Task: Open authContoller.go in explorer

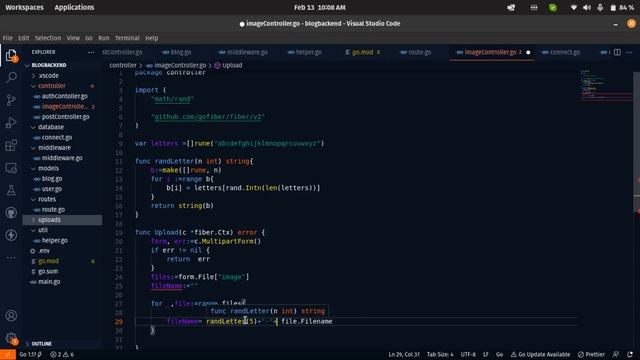Action: click(x=64, y=96)
